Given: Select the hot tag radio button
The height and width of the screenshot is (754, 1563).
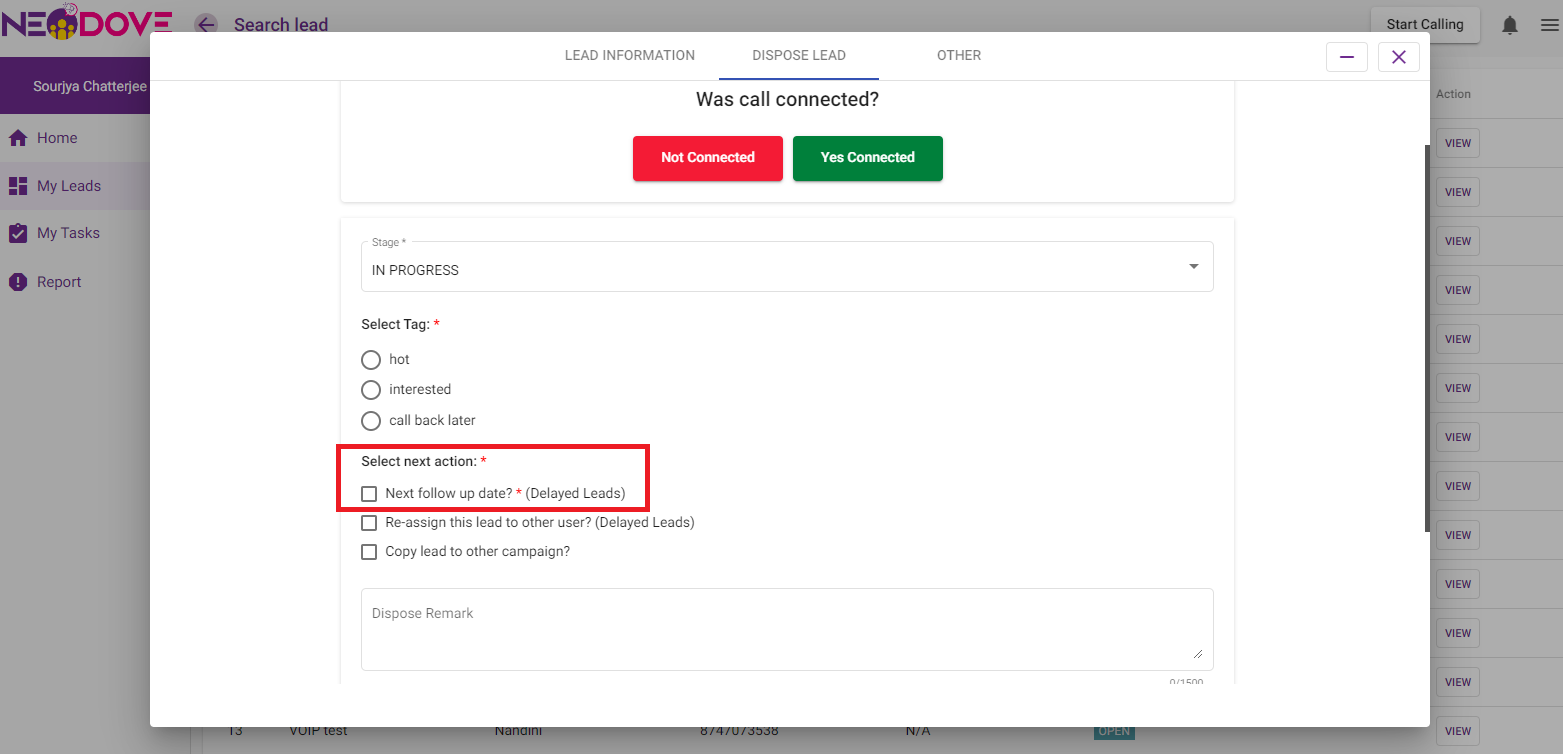Looking at the screenshot, I should tap(371, 359).
